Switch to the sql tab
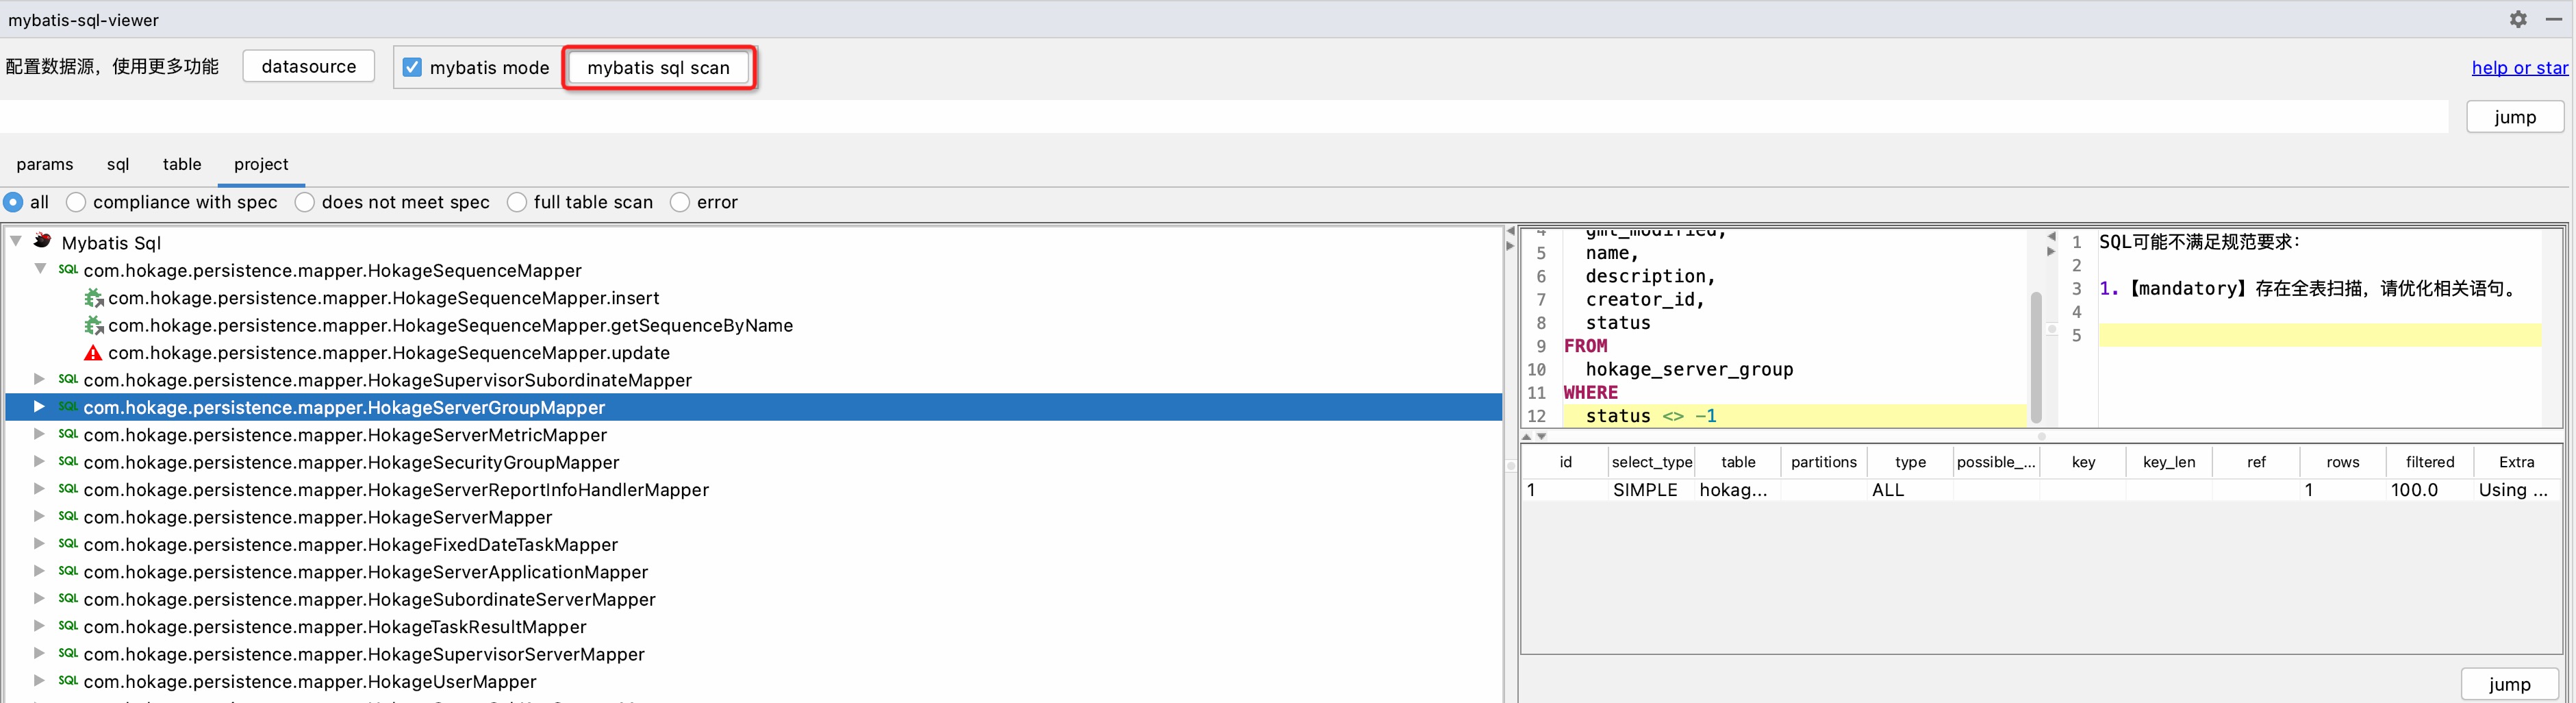Screen dimensions: 2576x703 click(x=118, y=164)
